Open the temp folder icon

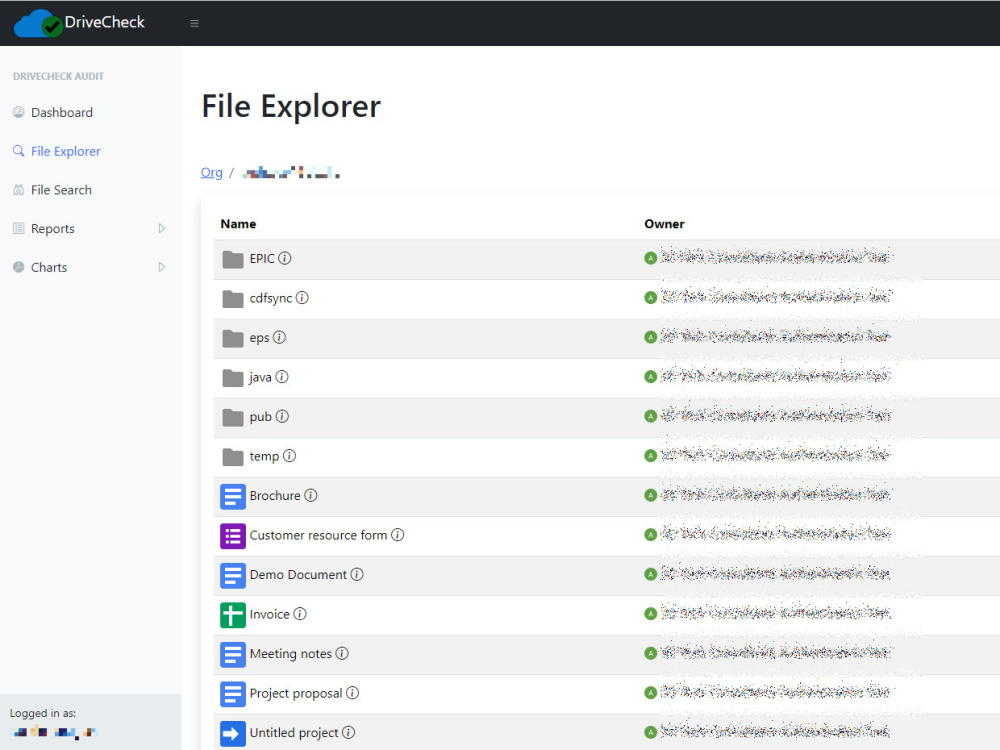click(233, 457)
